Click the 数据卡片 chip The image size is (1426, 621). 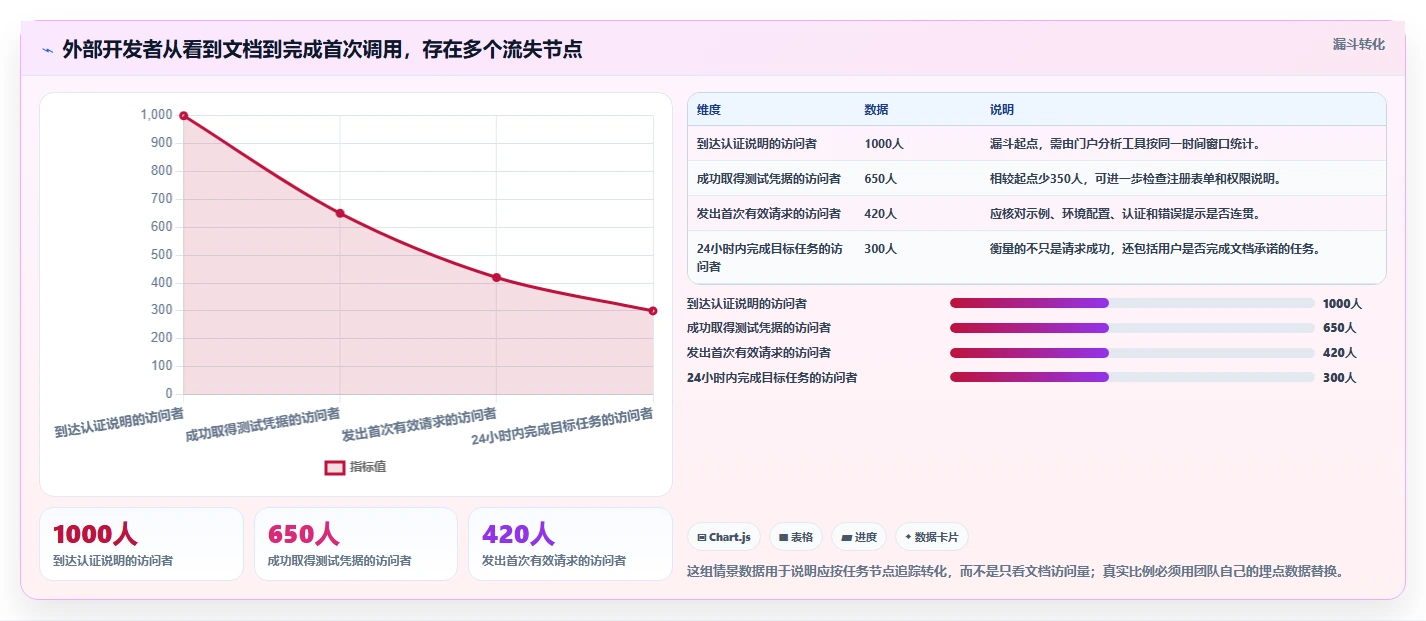[x=931, y=537]
